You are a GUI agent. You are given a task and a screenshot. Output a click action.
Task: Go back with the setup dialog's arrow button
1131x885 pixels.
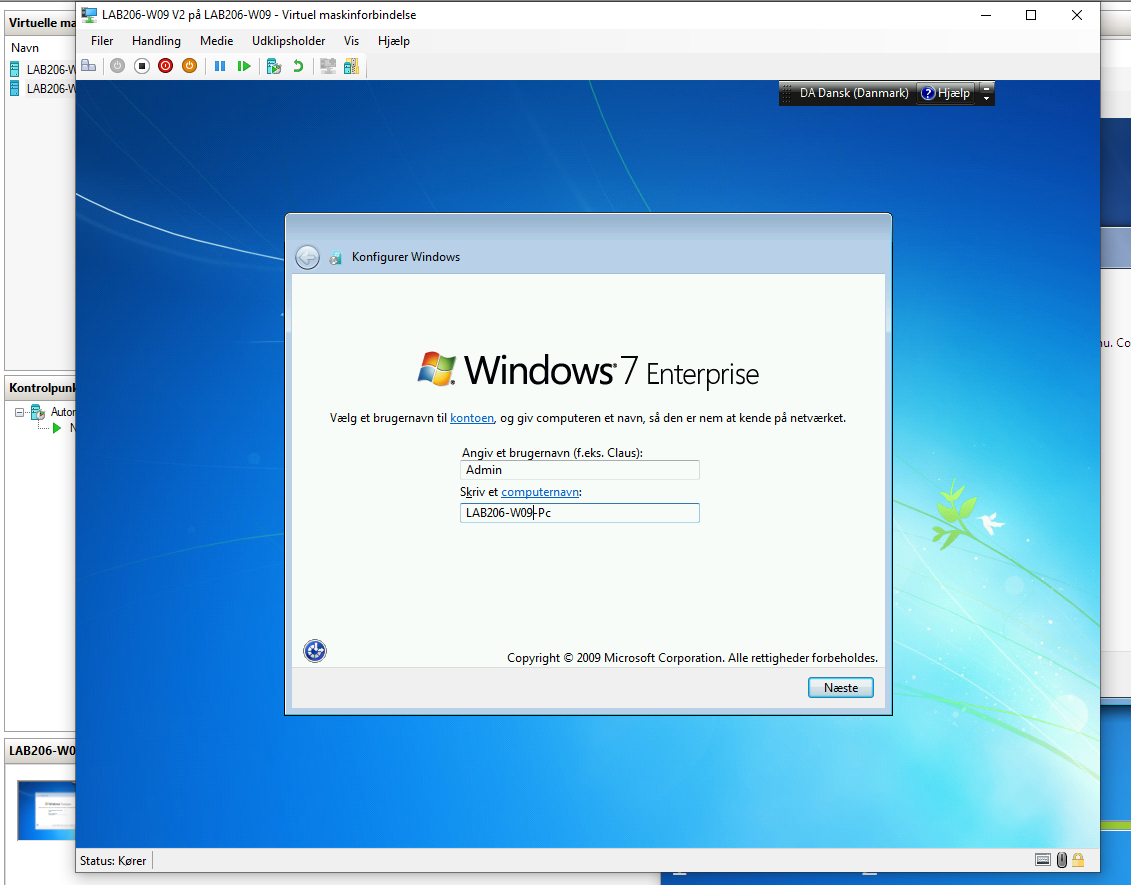307,257
